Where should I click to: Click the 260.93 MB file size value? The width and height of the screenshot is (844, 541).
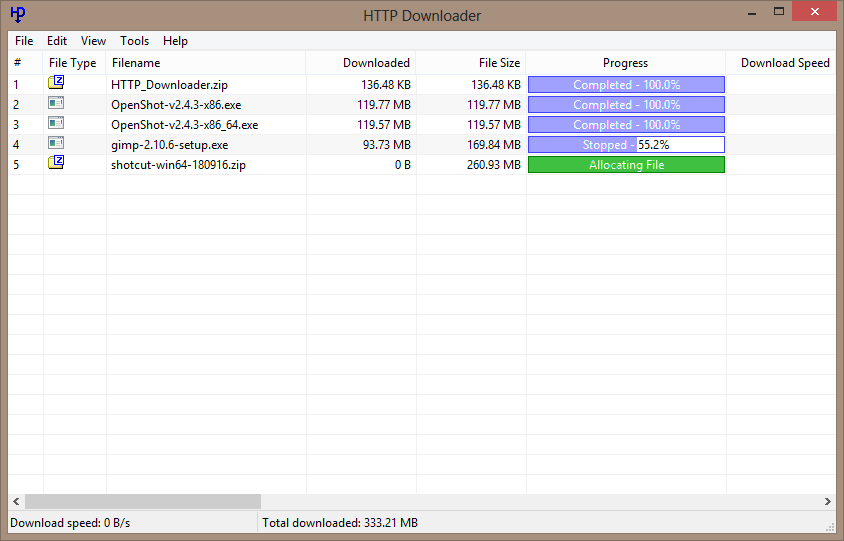[x=494, y=165]
